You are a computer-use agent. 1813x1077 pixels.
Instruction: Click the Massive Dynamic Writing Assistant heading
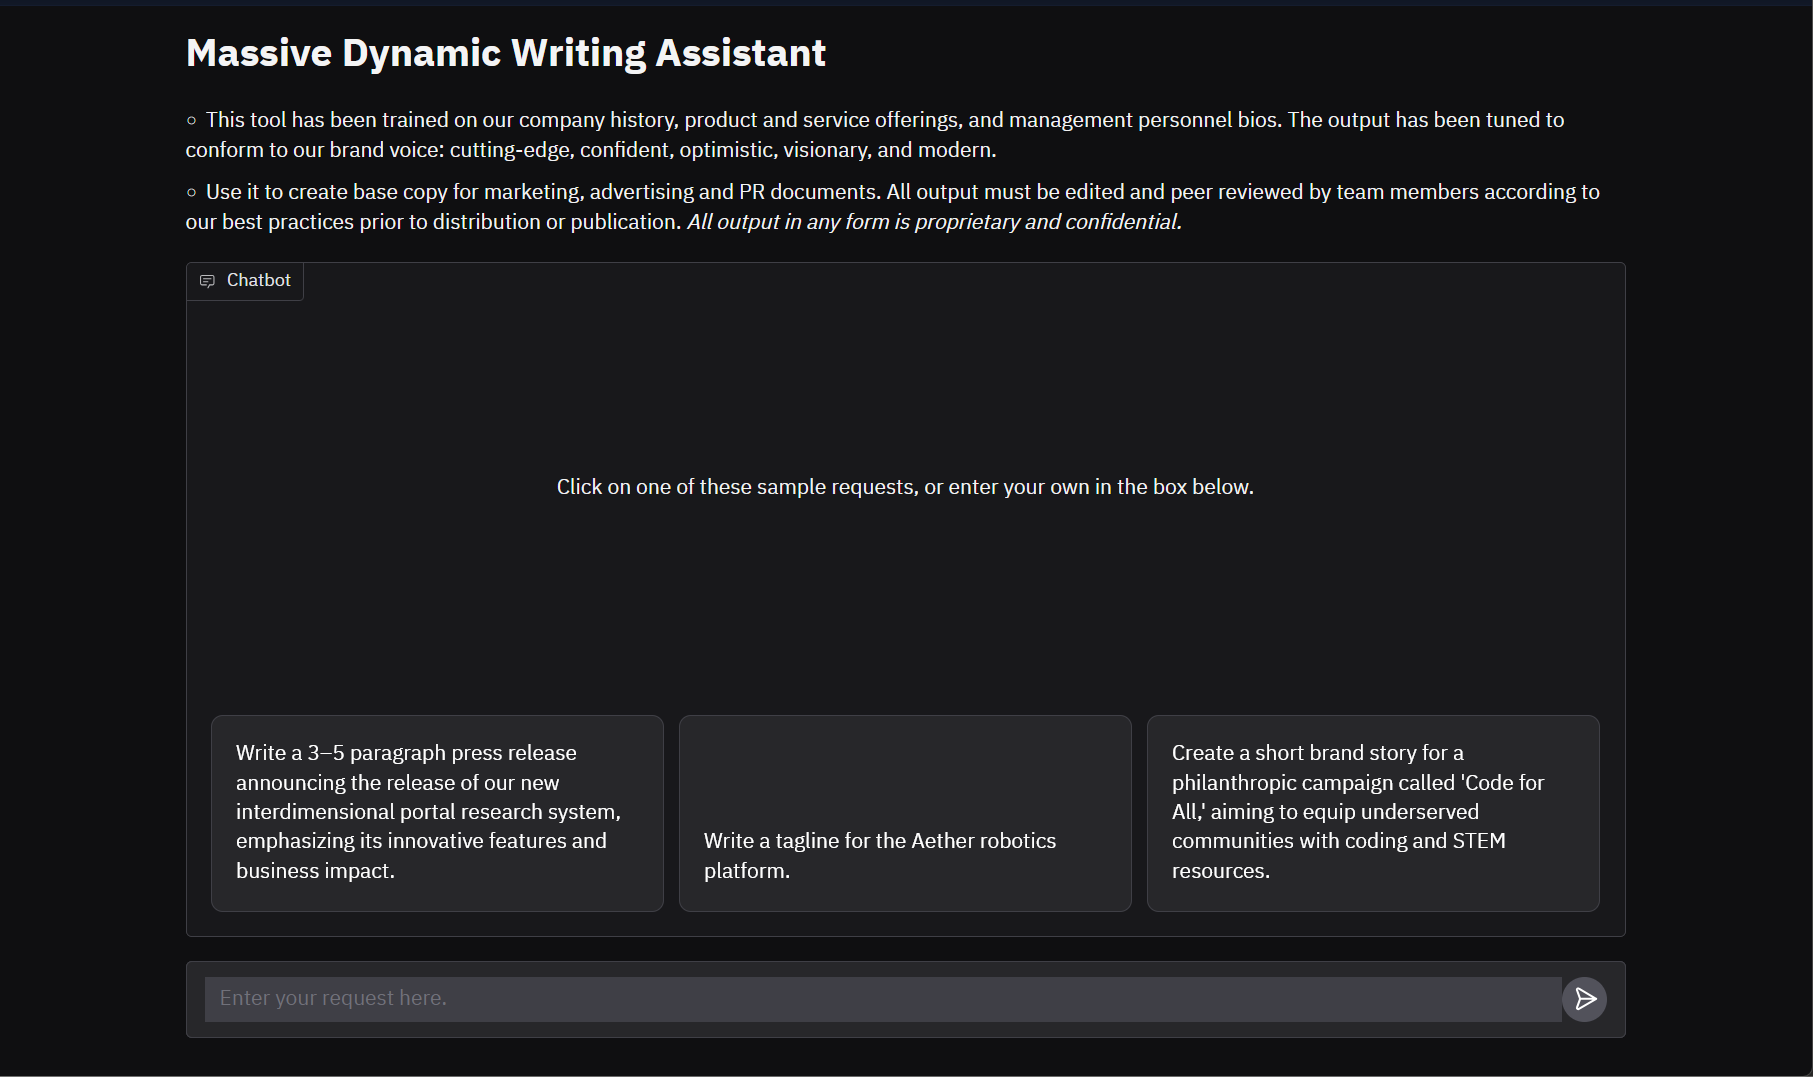coord(505,53)
